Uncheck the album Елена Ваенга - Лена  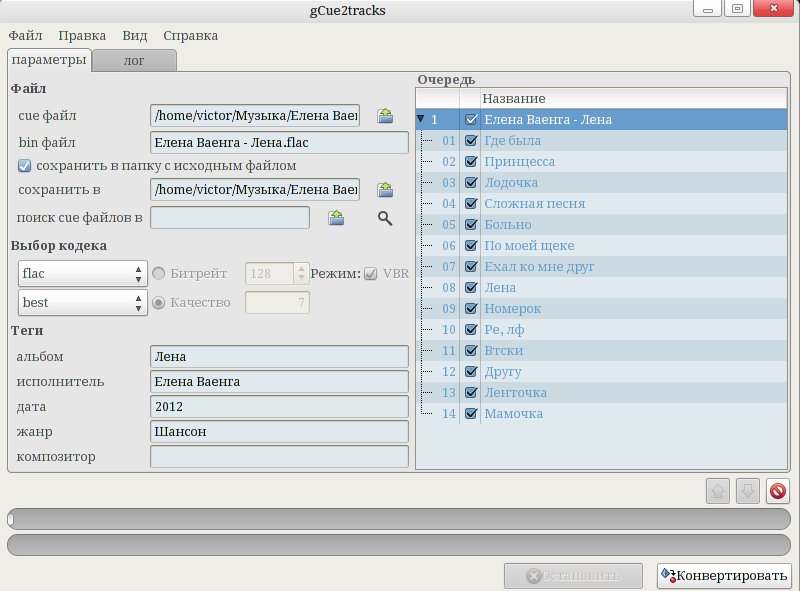pyautogui.click(x=471, y=119)
